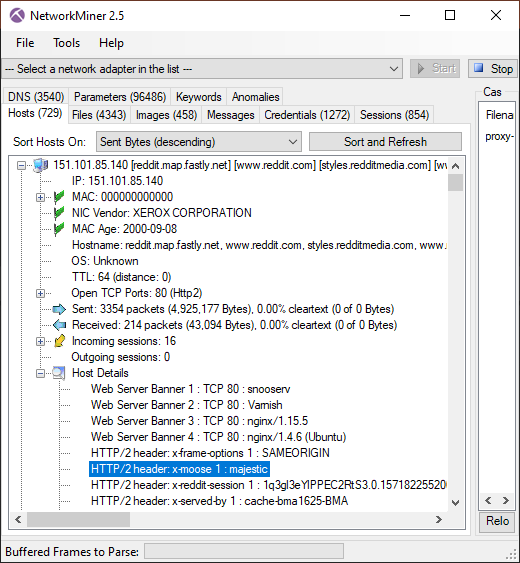
Task: Select the OS: Unknown row
Action: coord(105,261)
